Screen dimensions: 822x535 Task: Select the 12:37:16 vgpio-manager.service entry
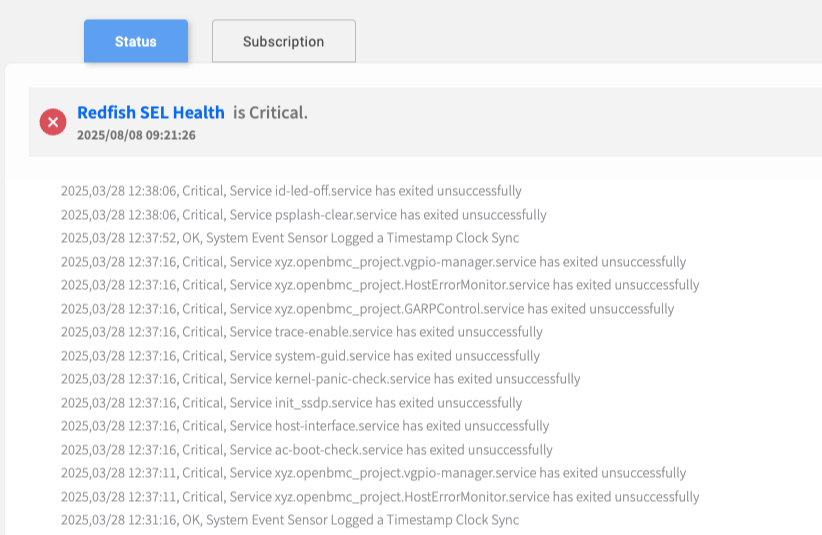pyautogui.click(x=373, y=262)
